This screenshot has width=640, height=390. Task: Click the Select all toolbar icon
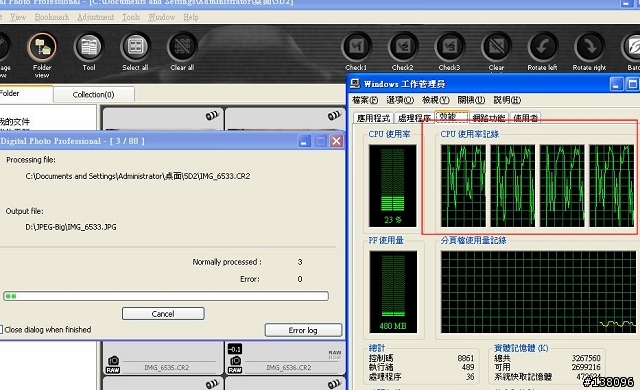click(x=136, y=47)
